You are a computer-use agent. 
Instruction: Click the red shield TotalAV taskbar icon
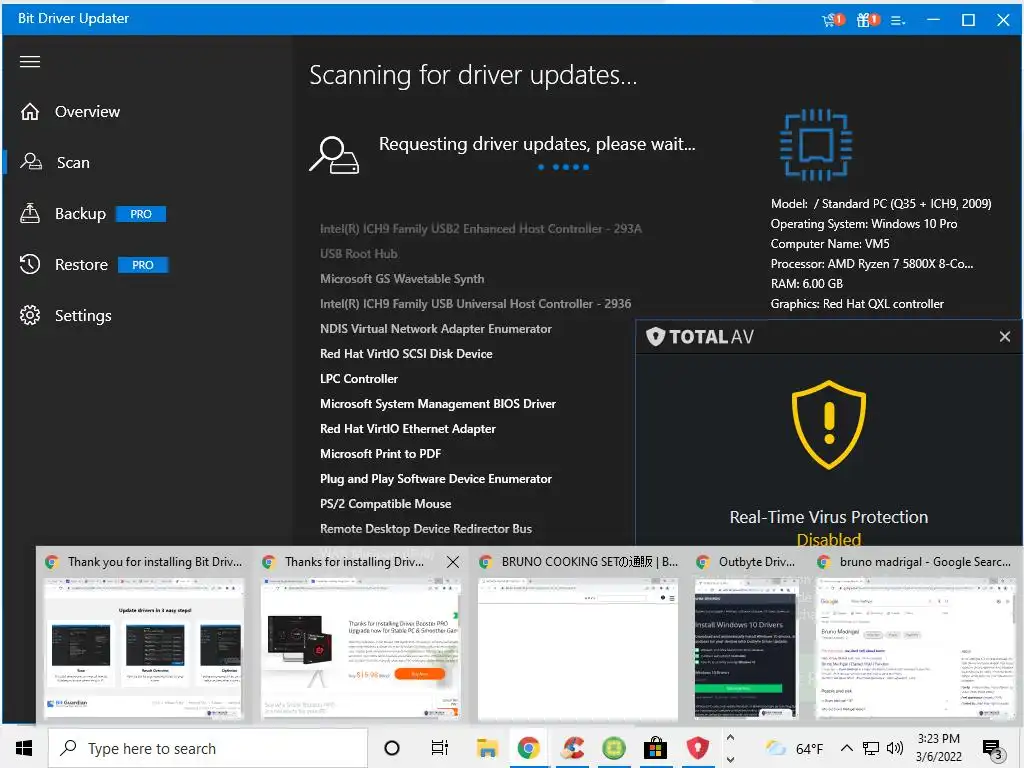click(x=697, y=748)
